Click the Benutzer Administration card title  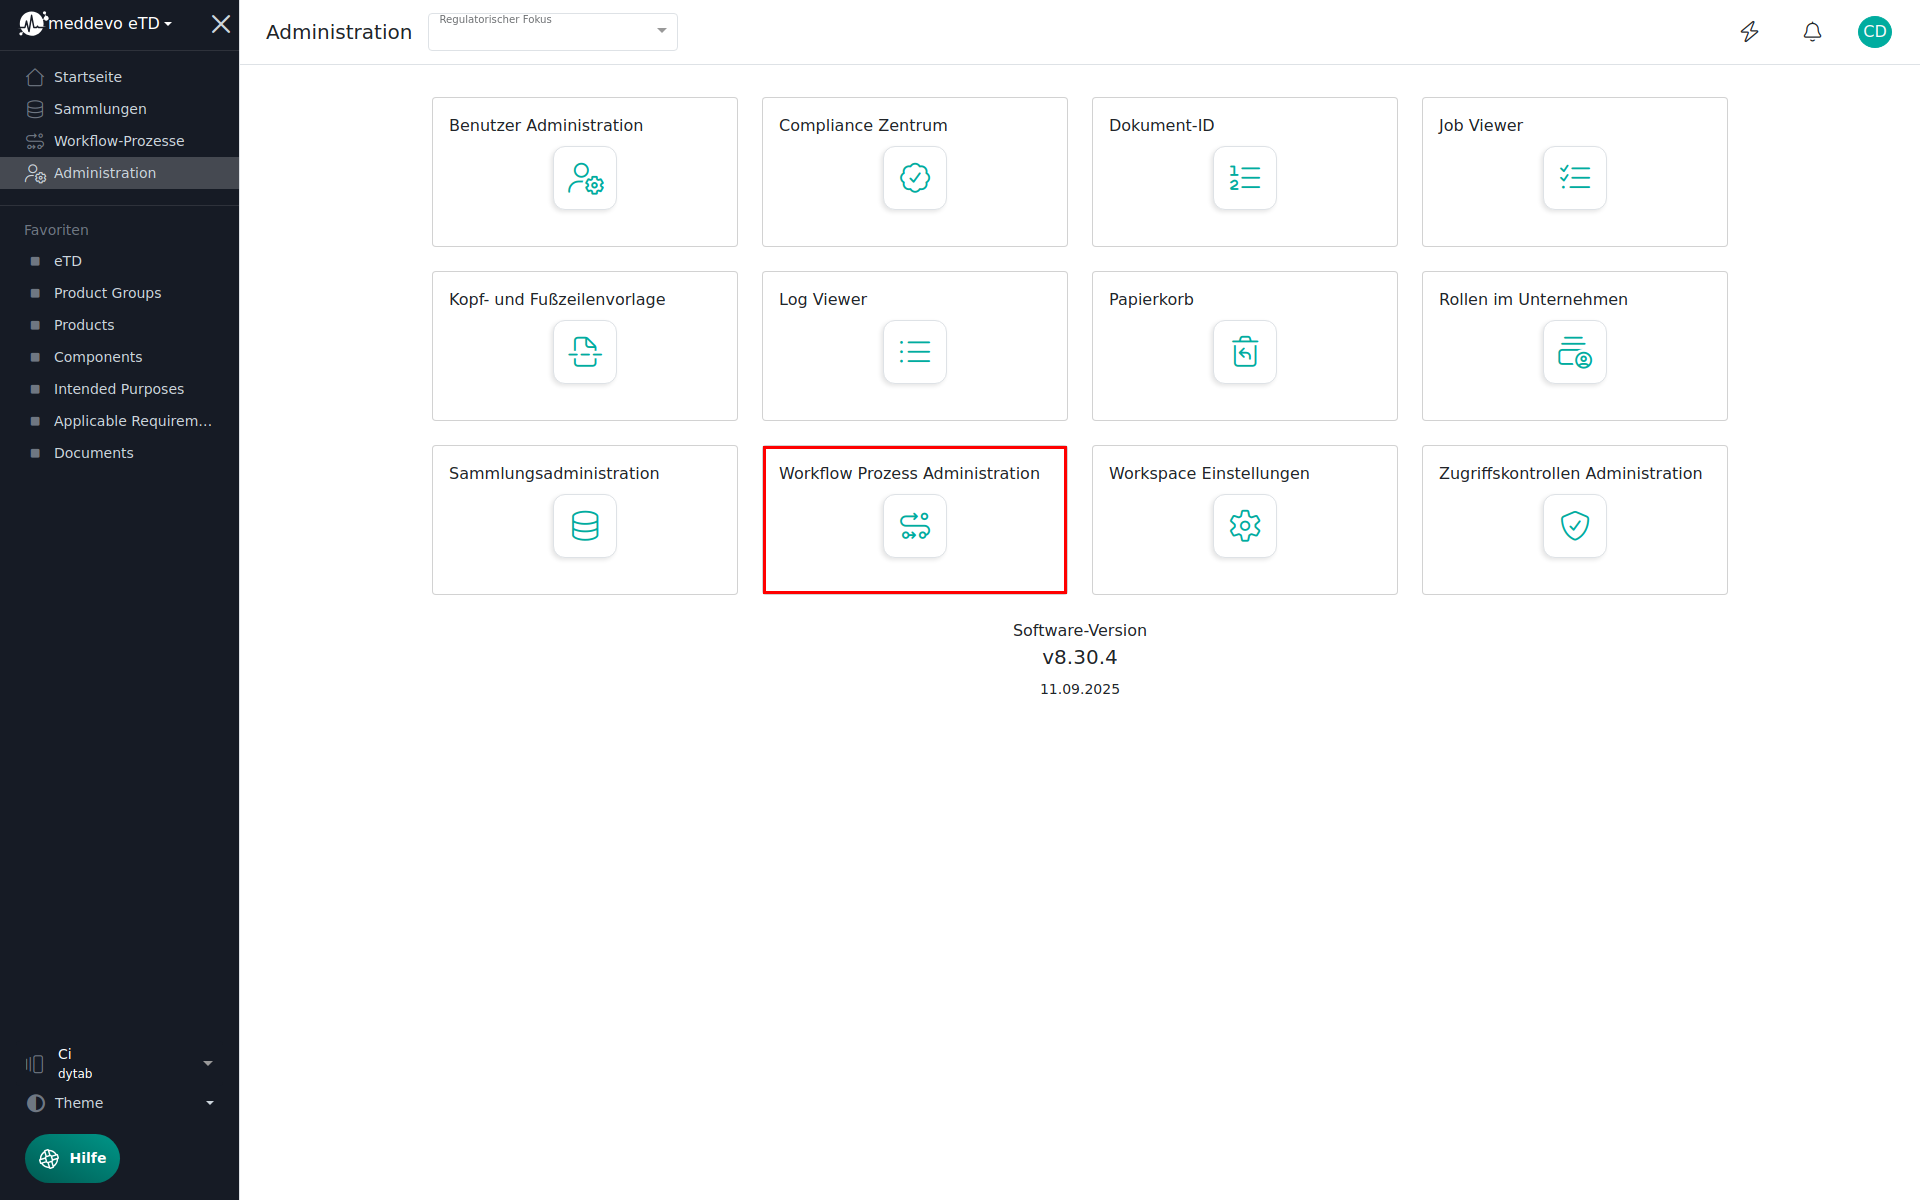click(x=546, y=125)
